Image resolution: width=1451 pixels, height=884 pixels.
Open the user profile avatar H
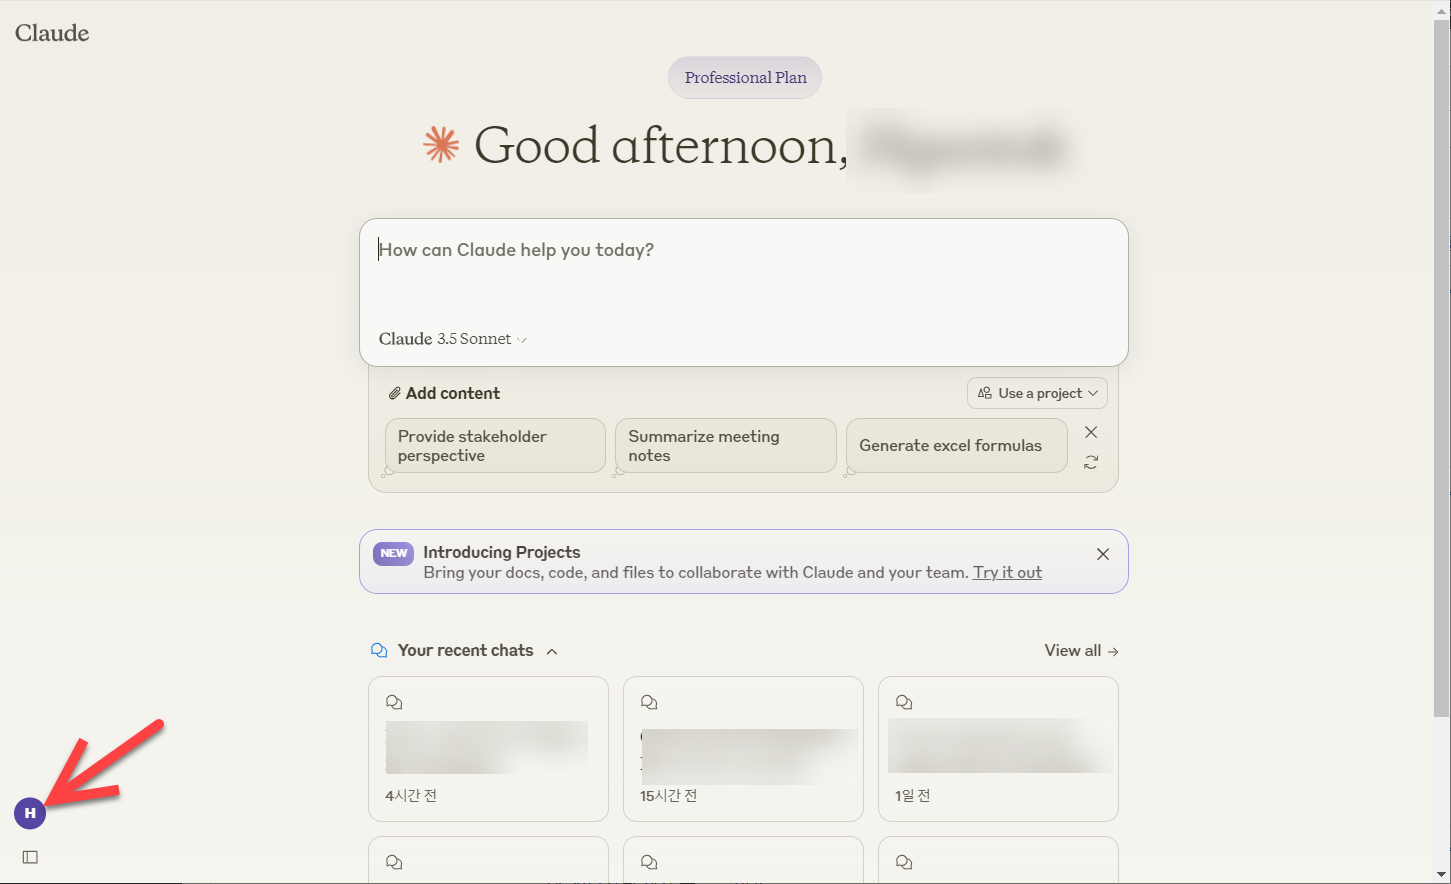click(30, 813)
